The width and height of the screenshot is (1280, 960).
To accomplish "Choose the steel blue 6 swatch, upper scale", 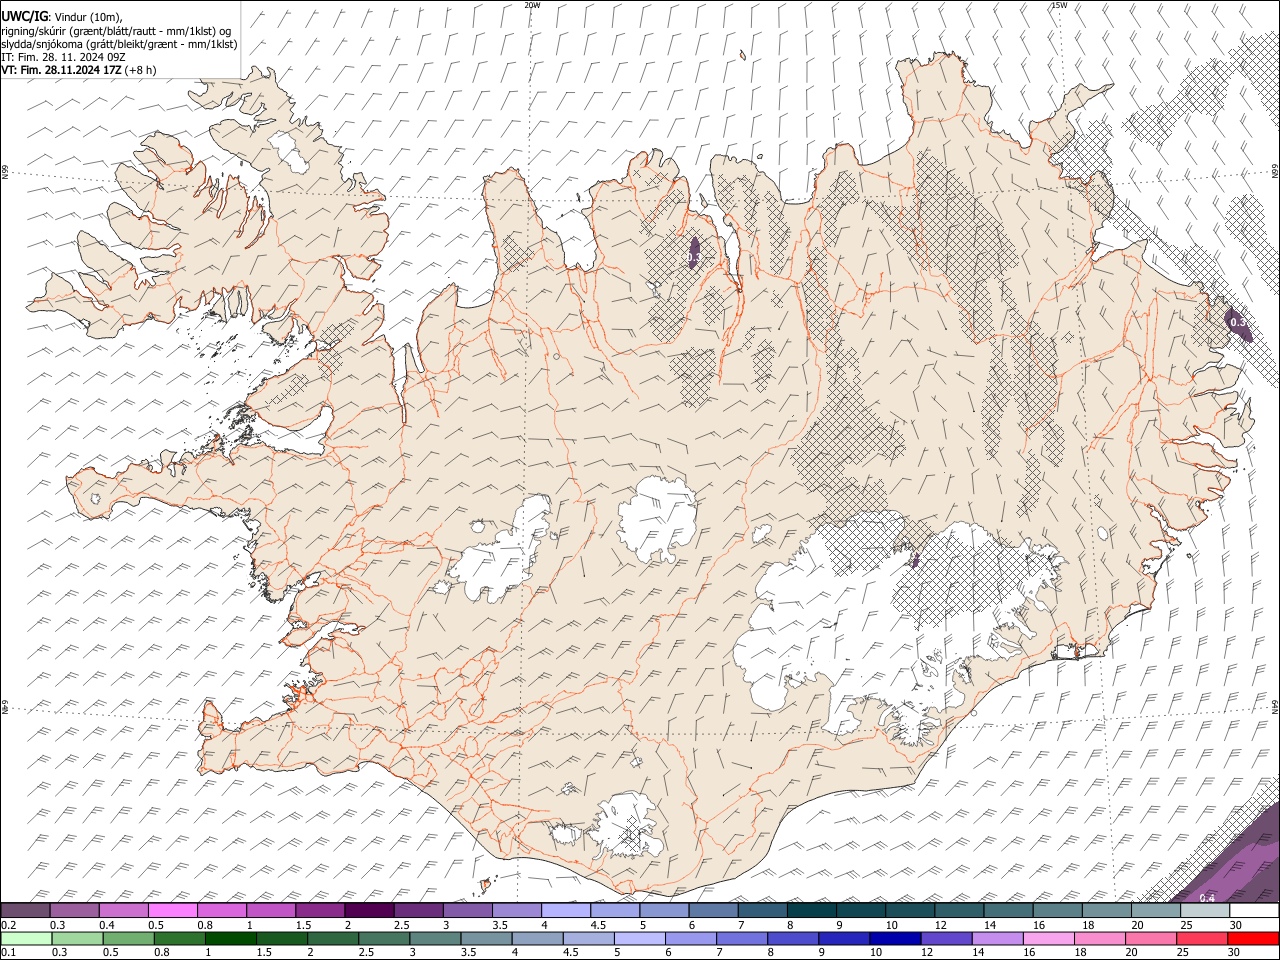I will [x=714, y=911].
